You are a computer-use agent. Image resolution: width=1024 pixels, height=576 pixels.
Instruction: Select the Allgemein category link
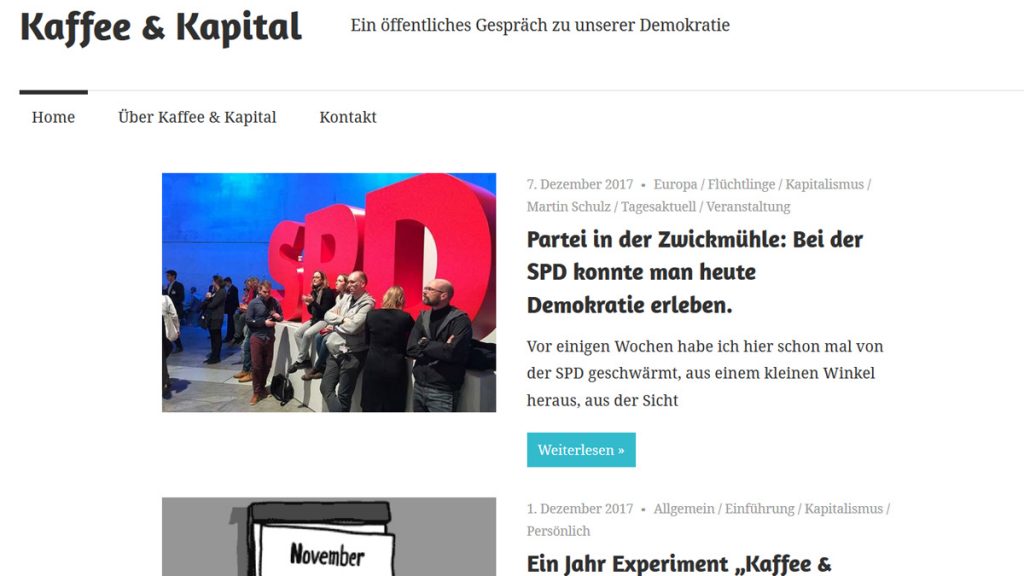(x=684, y=509)
